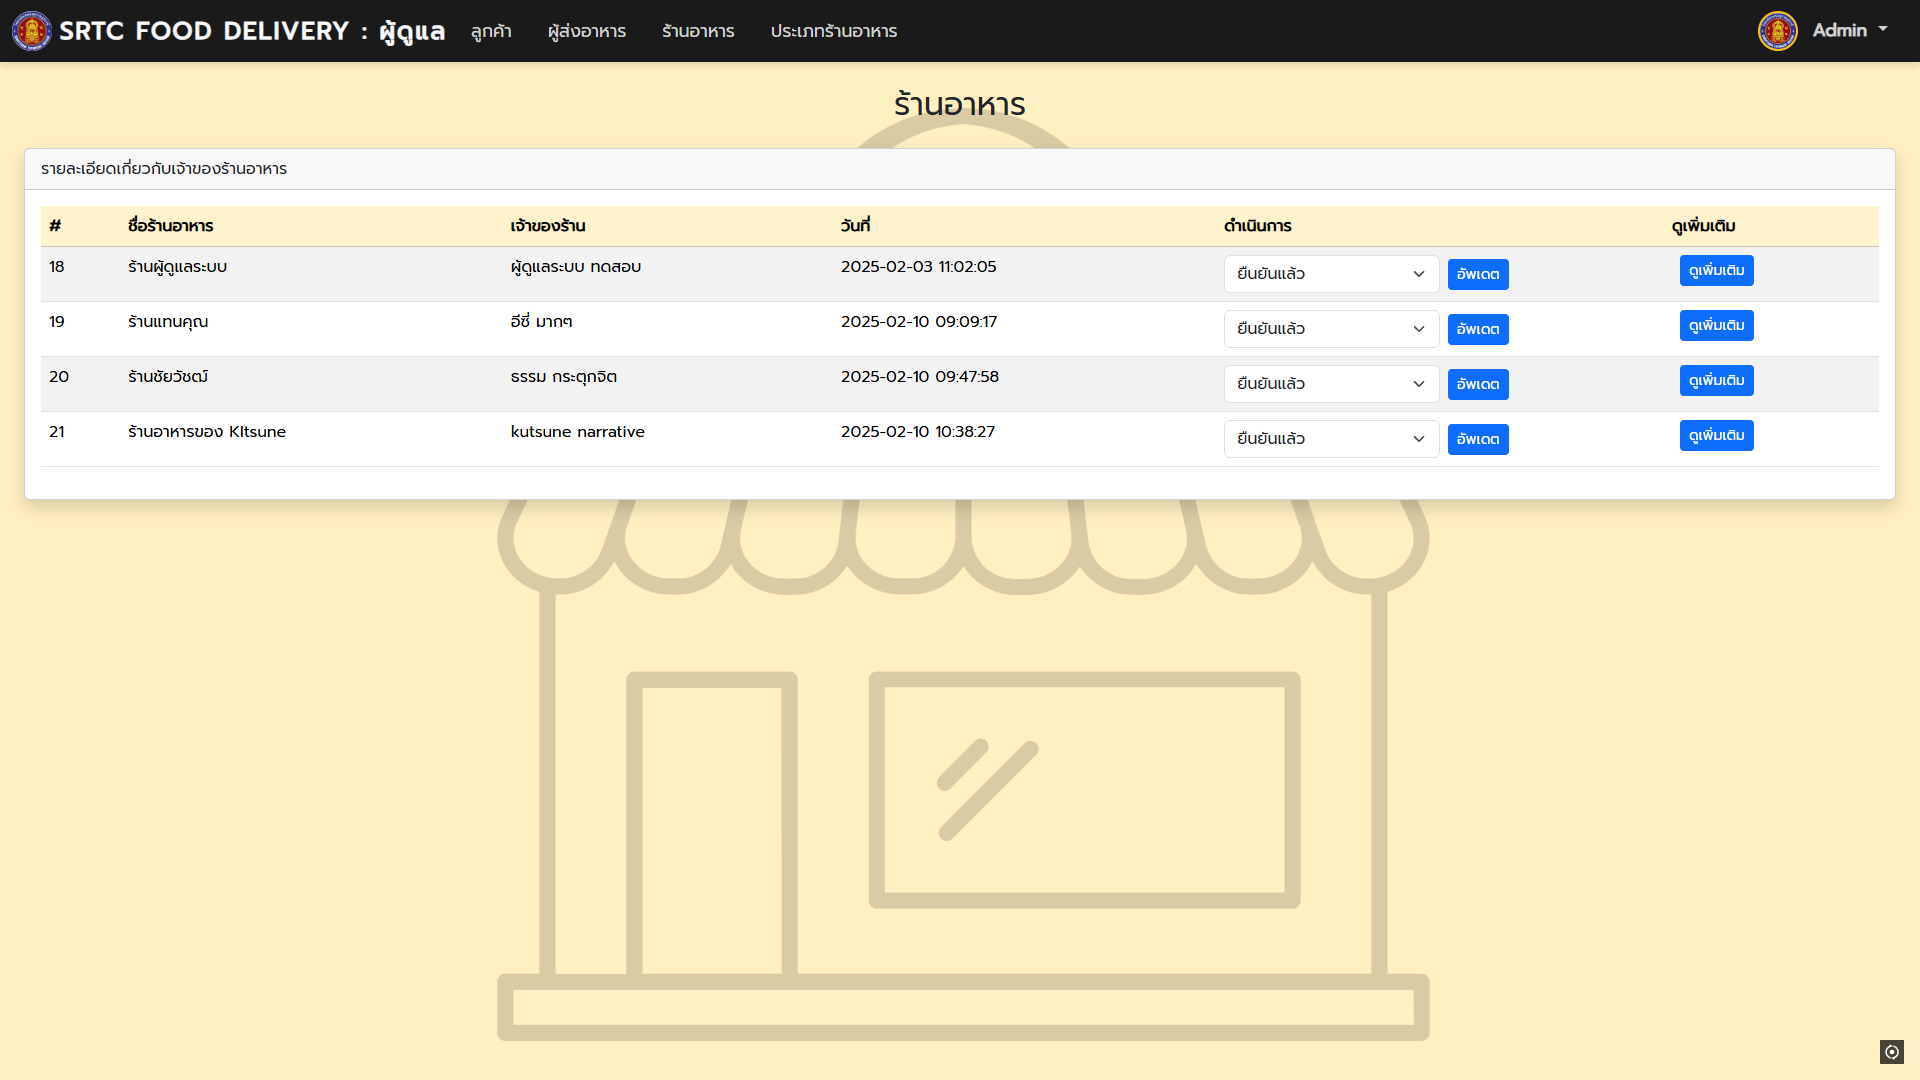Viewport: 1920px width, 1080px height.
Task: Expand status dropdown for ร้านแทนคุณ
Action: 1330,329
